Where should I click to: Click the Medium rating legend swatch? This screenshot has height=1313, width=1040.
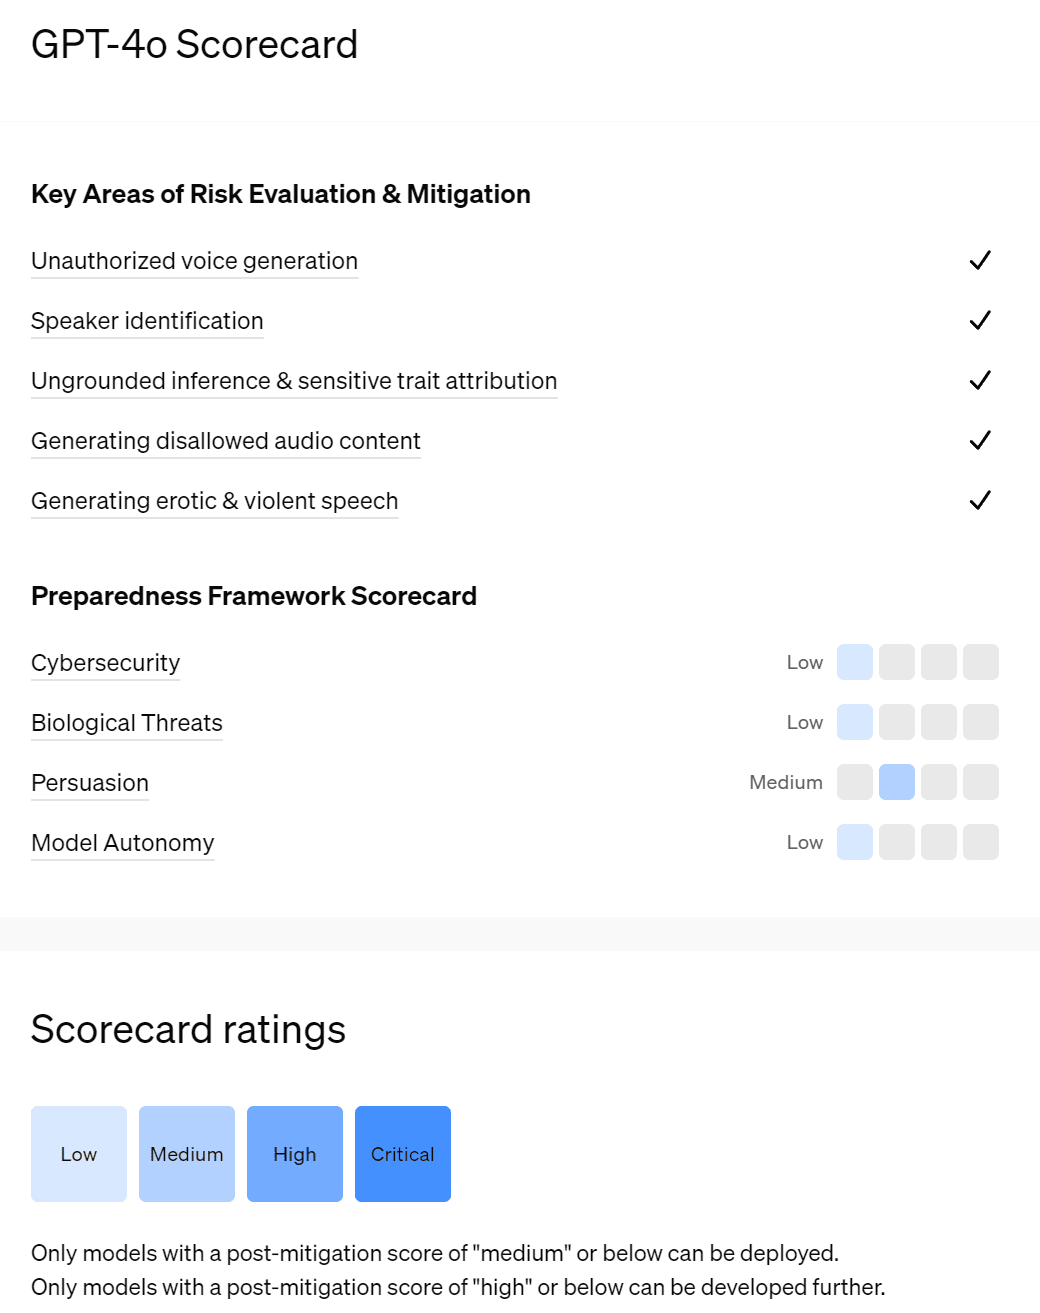tap(187, 1154)
